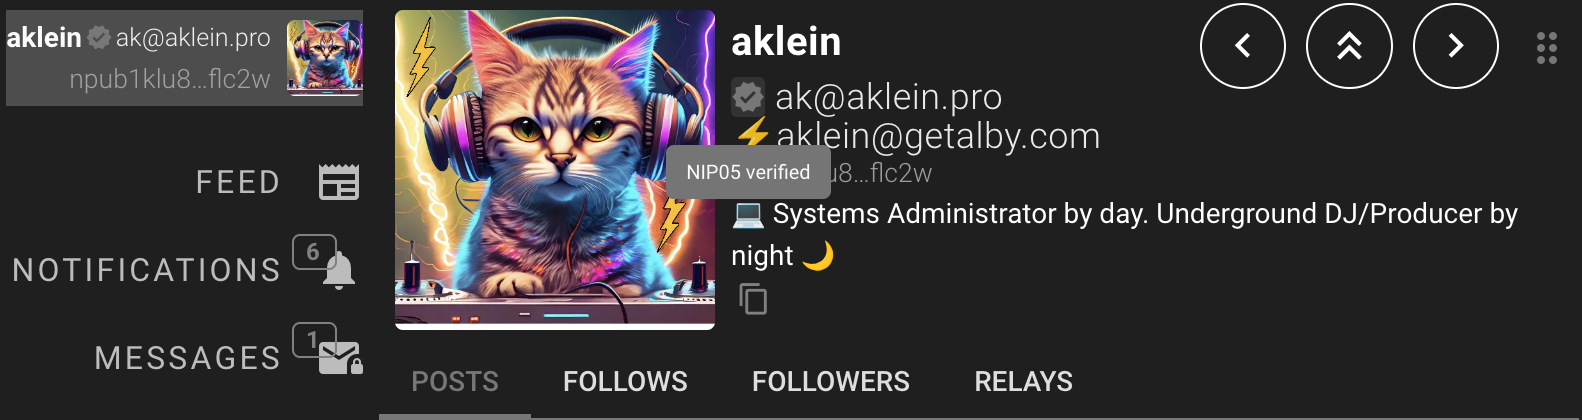Click the small verified badge in sidebar header
The image size is (1582, 420).
[98, 38]
